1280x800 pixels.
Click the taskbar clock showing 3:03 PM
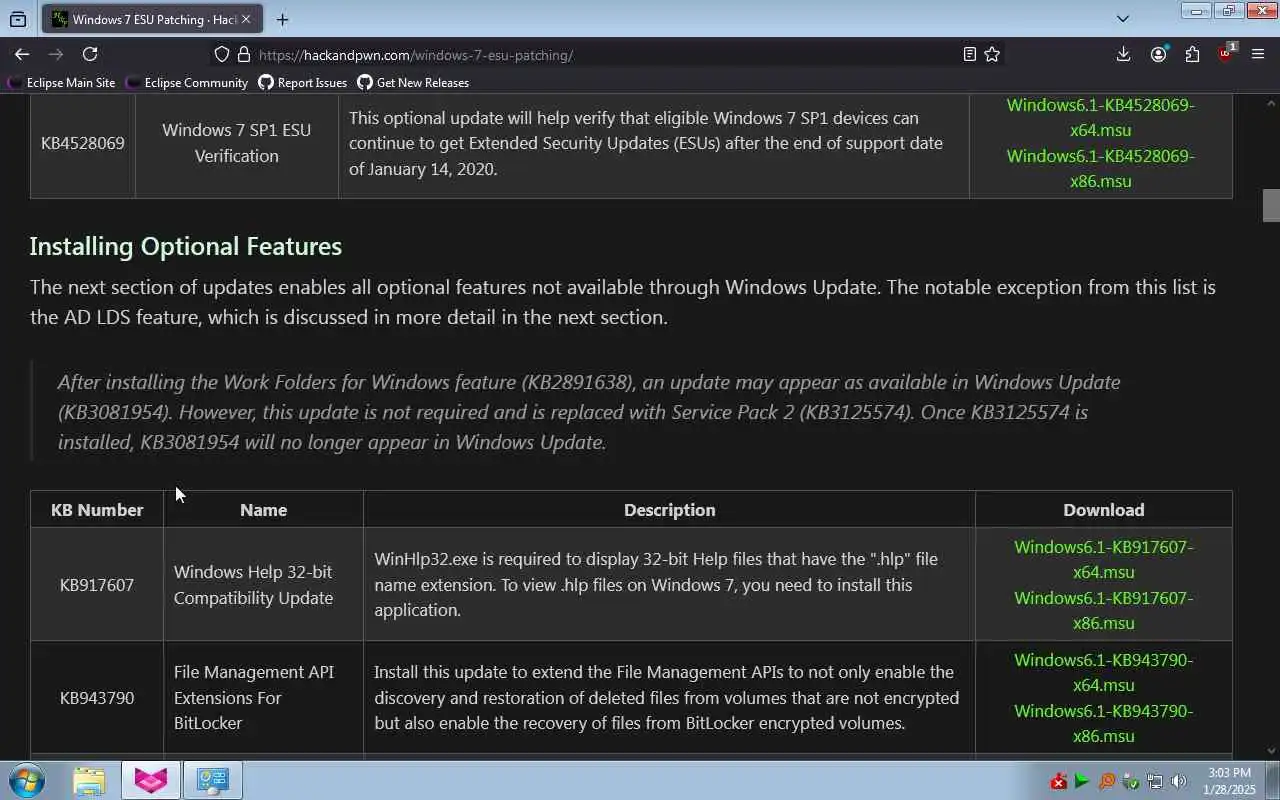pos(1229,781)
